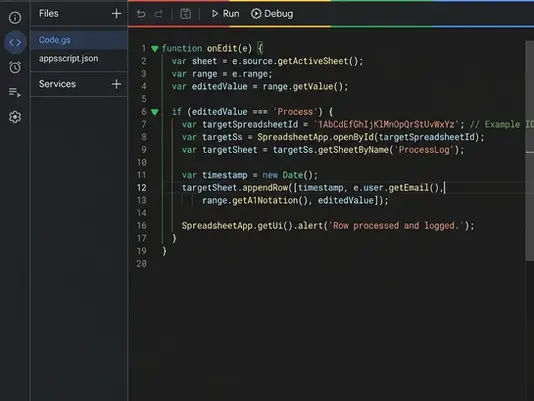Screen dimensions: 534x401
Task: Click the editor minimap scrollbar
Action: tap(530, 151)
